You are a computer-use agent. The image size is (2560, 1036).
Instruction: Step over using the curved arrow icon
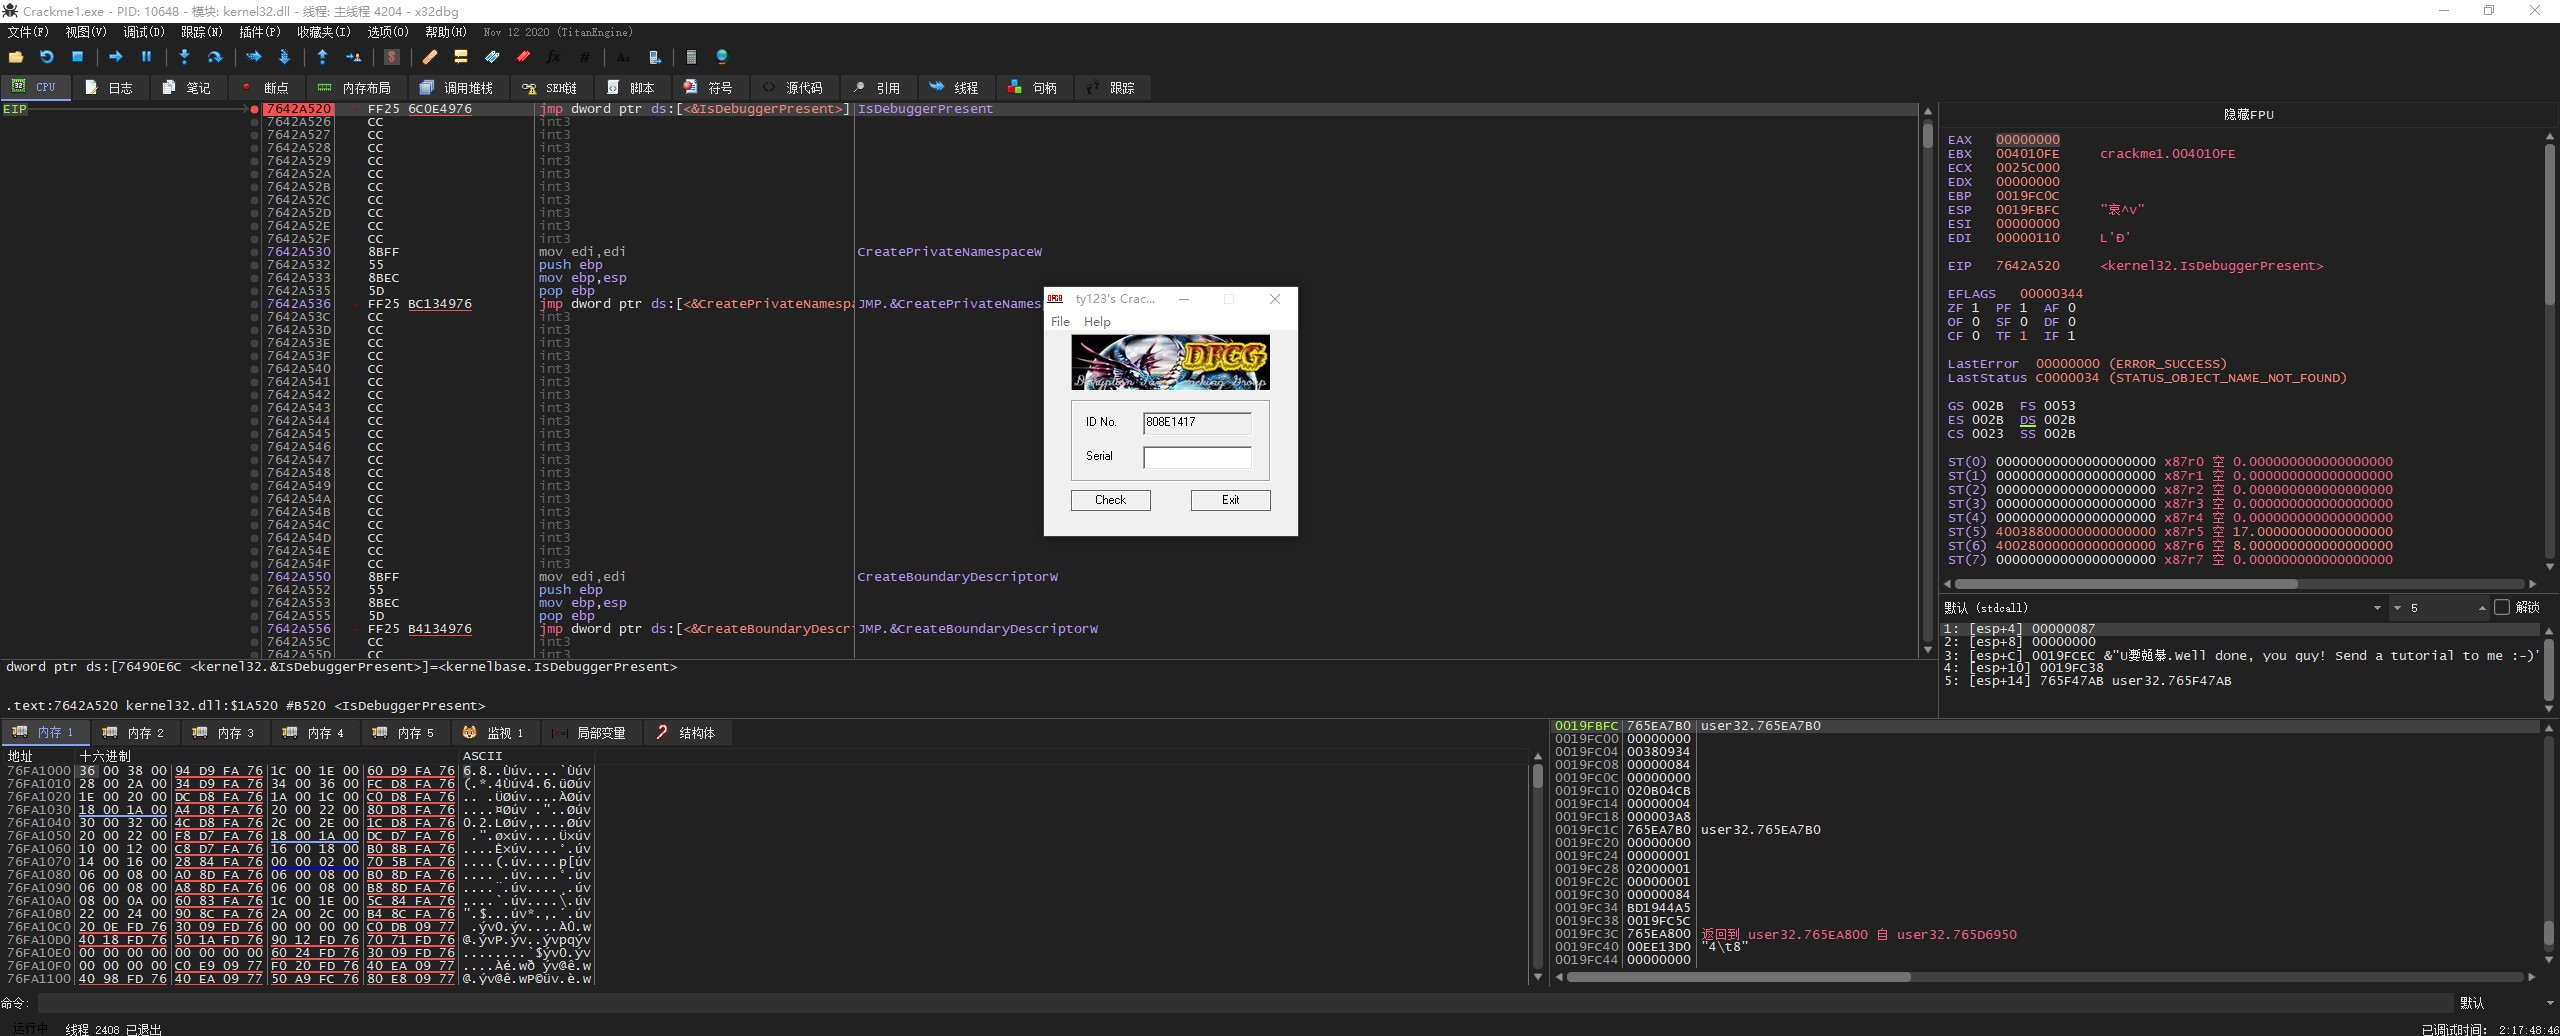coord(214,57)
